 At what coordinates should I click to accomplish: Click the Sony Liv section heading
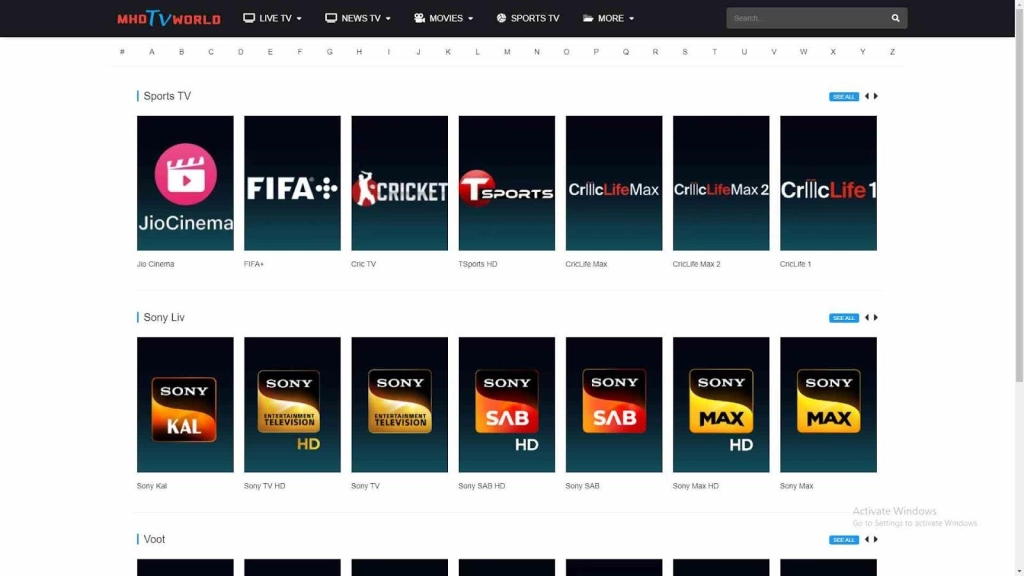[164, 317]
